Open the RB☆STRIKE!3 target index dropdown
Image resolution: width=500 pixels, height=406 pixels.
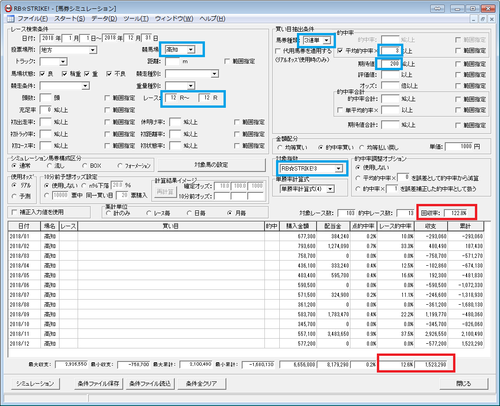point(338,169)
